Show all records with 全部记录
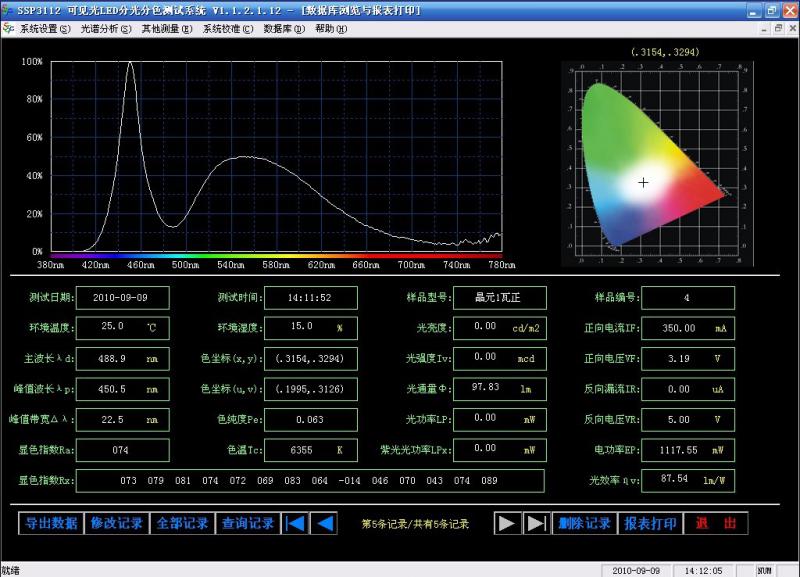Screen dimensions: 800x577 [182, 523]
